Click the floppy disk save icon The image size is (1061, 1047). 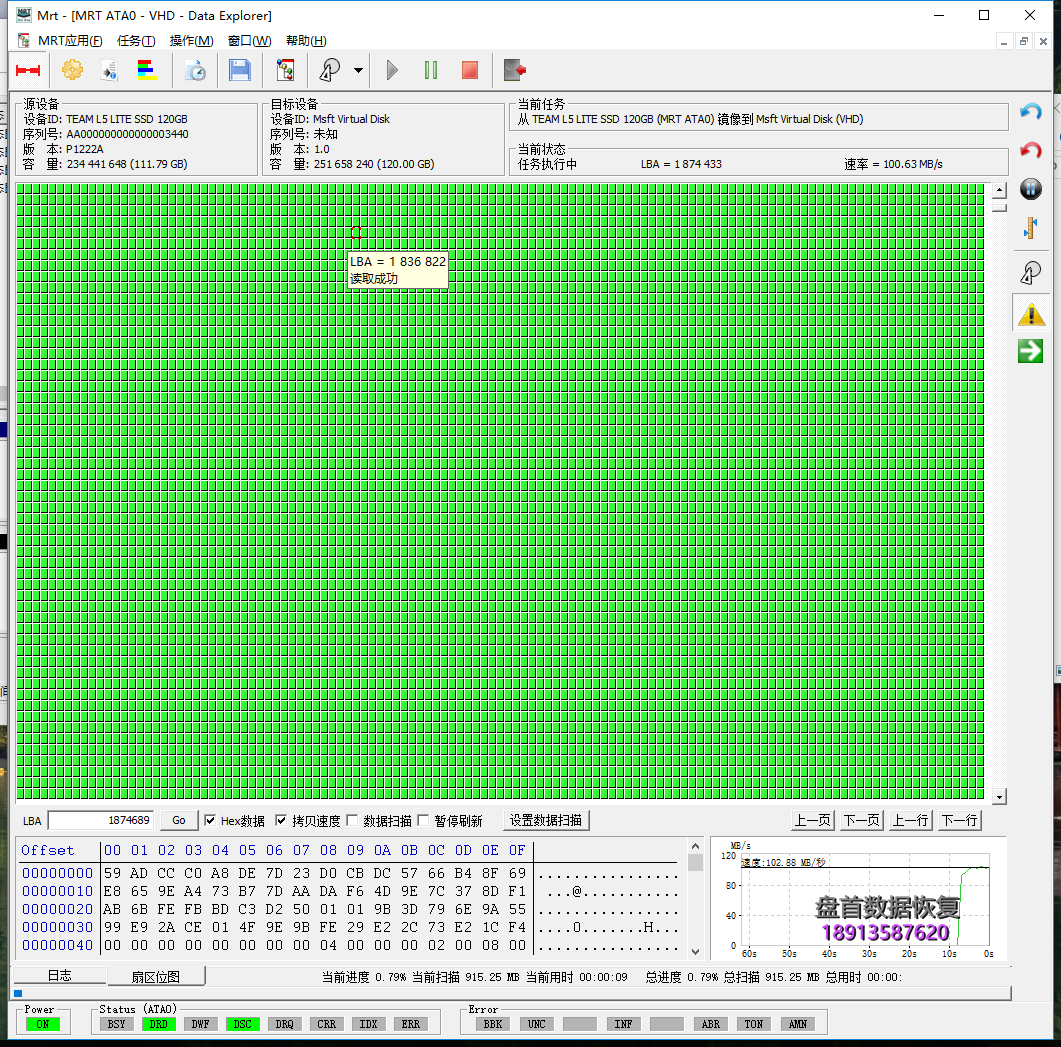click(x=240, y=70)
